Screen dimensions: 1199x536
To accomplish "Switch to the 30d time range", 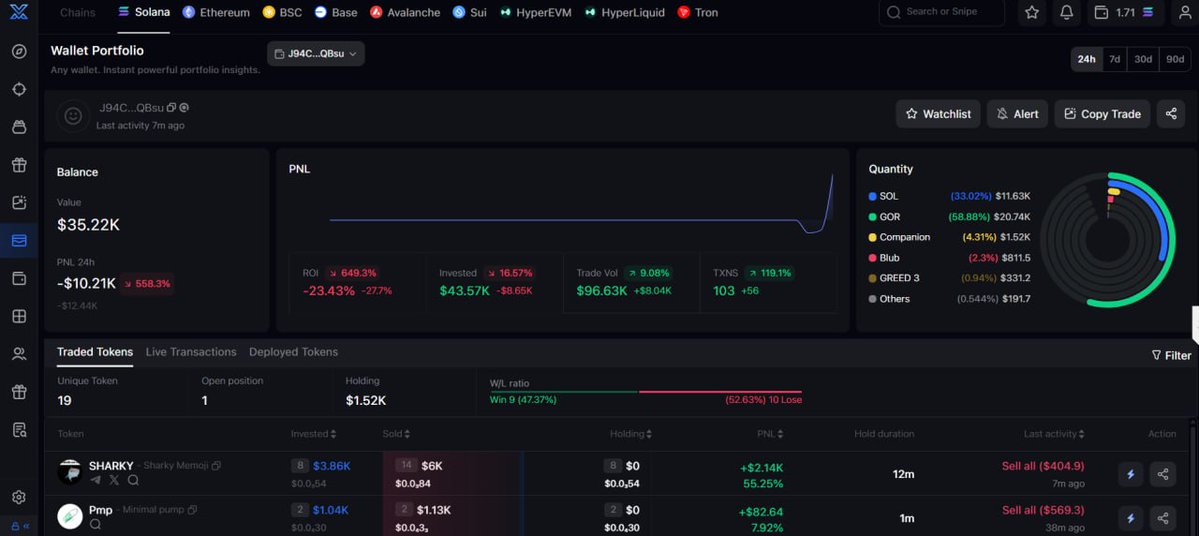I will 1143,59.
